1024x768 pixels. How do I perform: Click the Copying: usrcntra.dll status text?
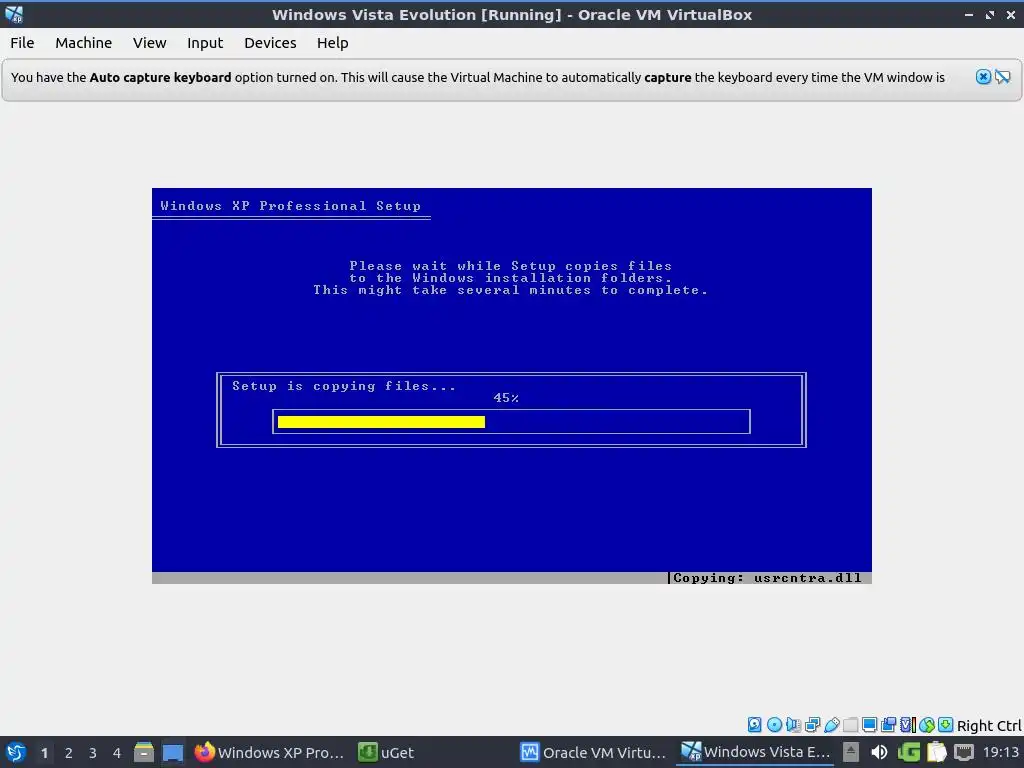point(767,578)
